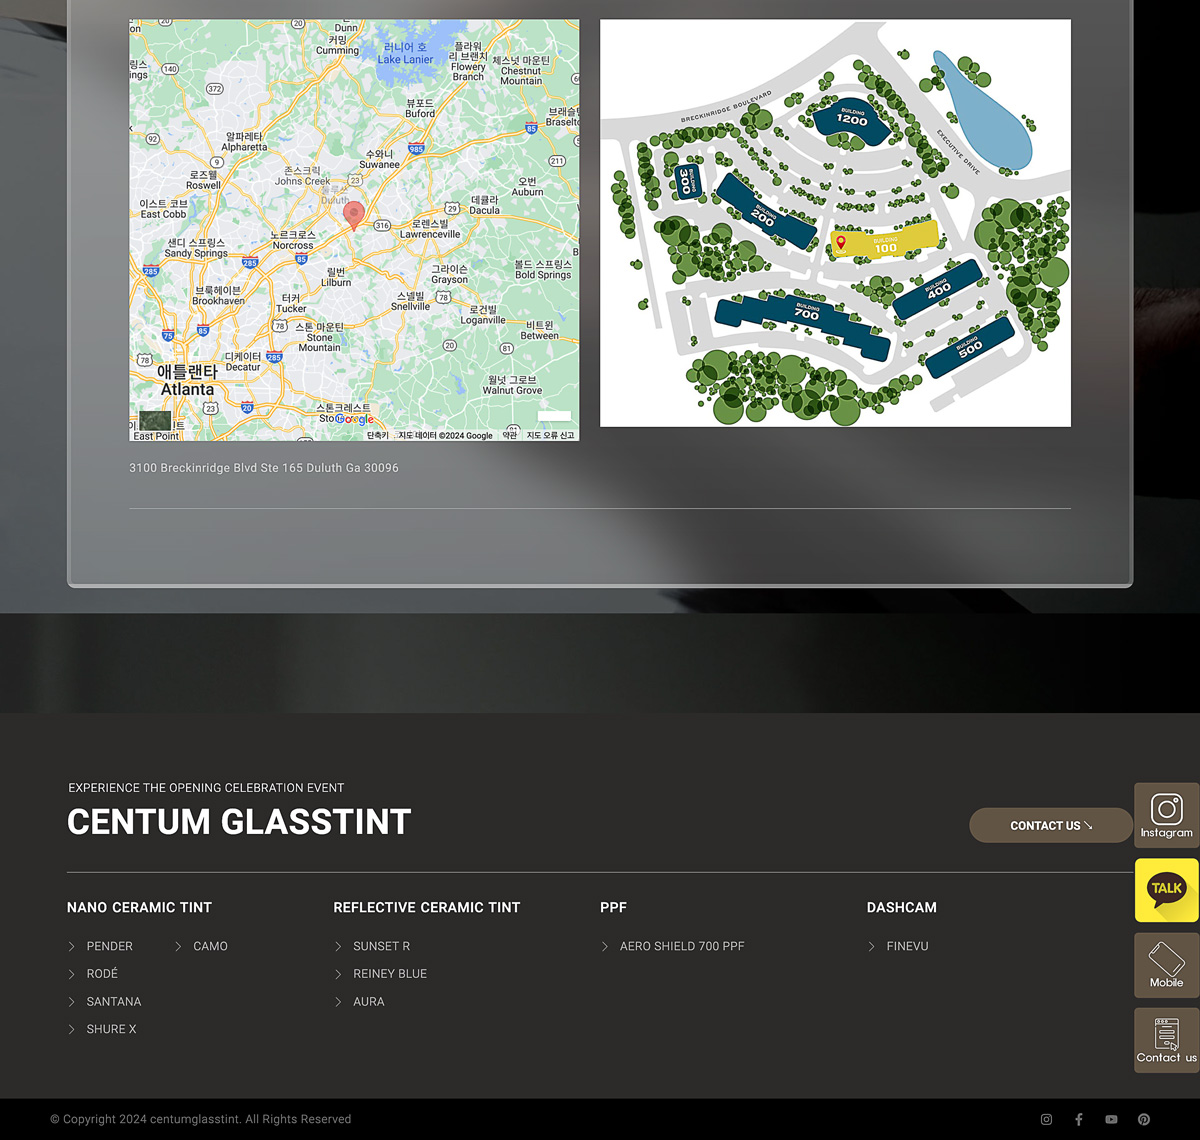Visit Facebook via footer icon
The image size is (1200, 1140).
1079,1119
